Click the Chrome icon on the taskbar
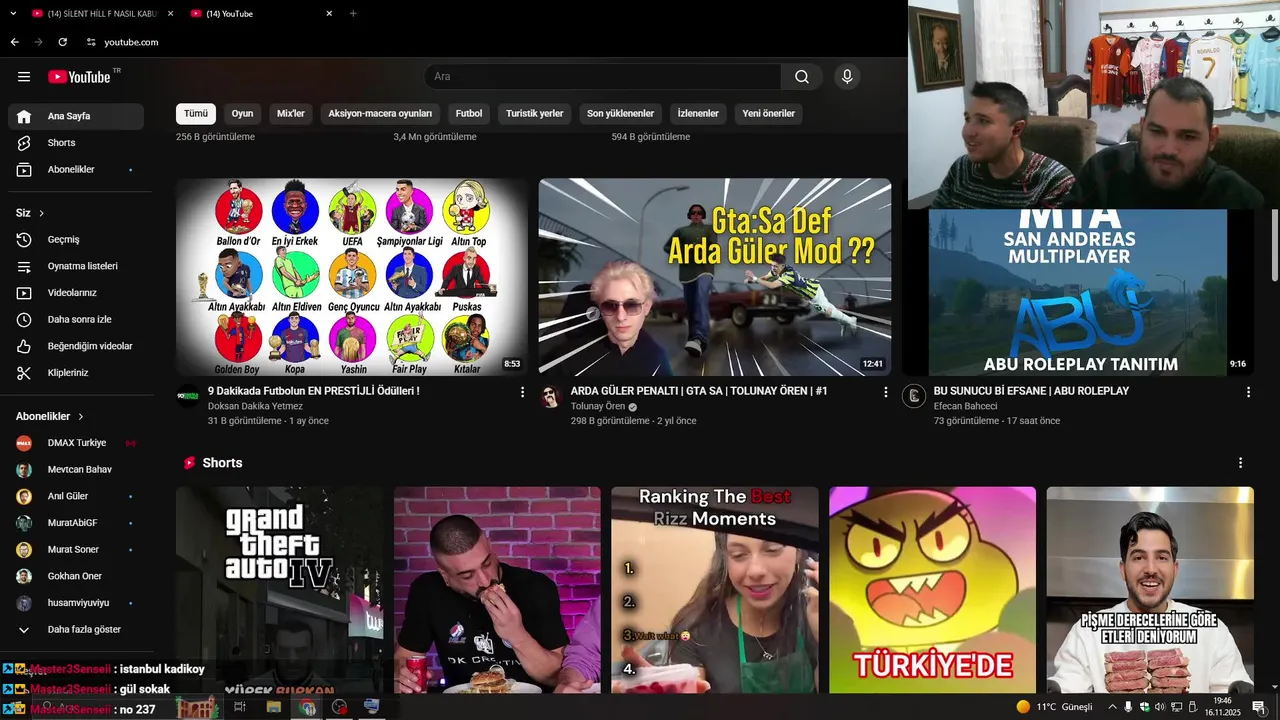The image size is (1280, 720). (308, 707)
